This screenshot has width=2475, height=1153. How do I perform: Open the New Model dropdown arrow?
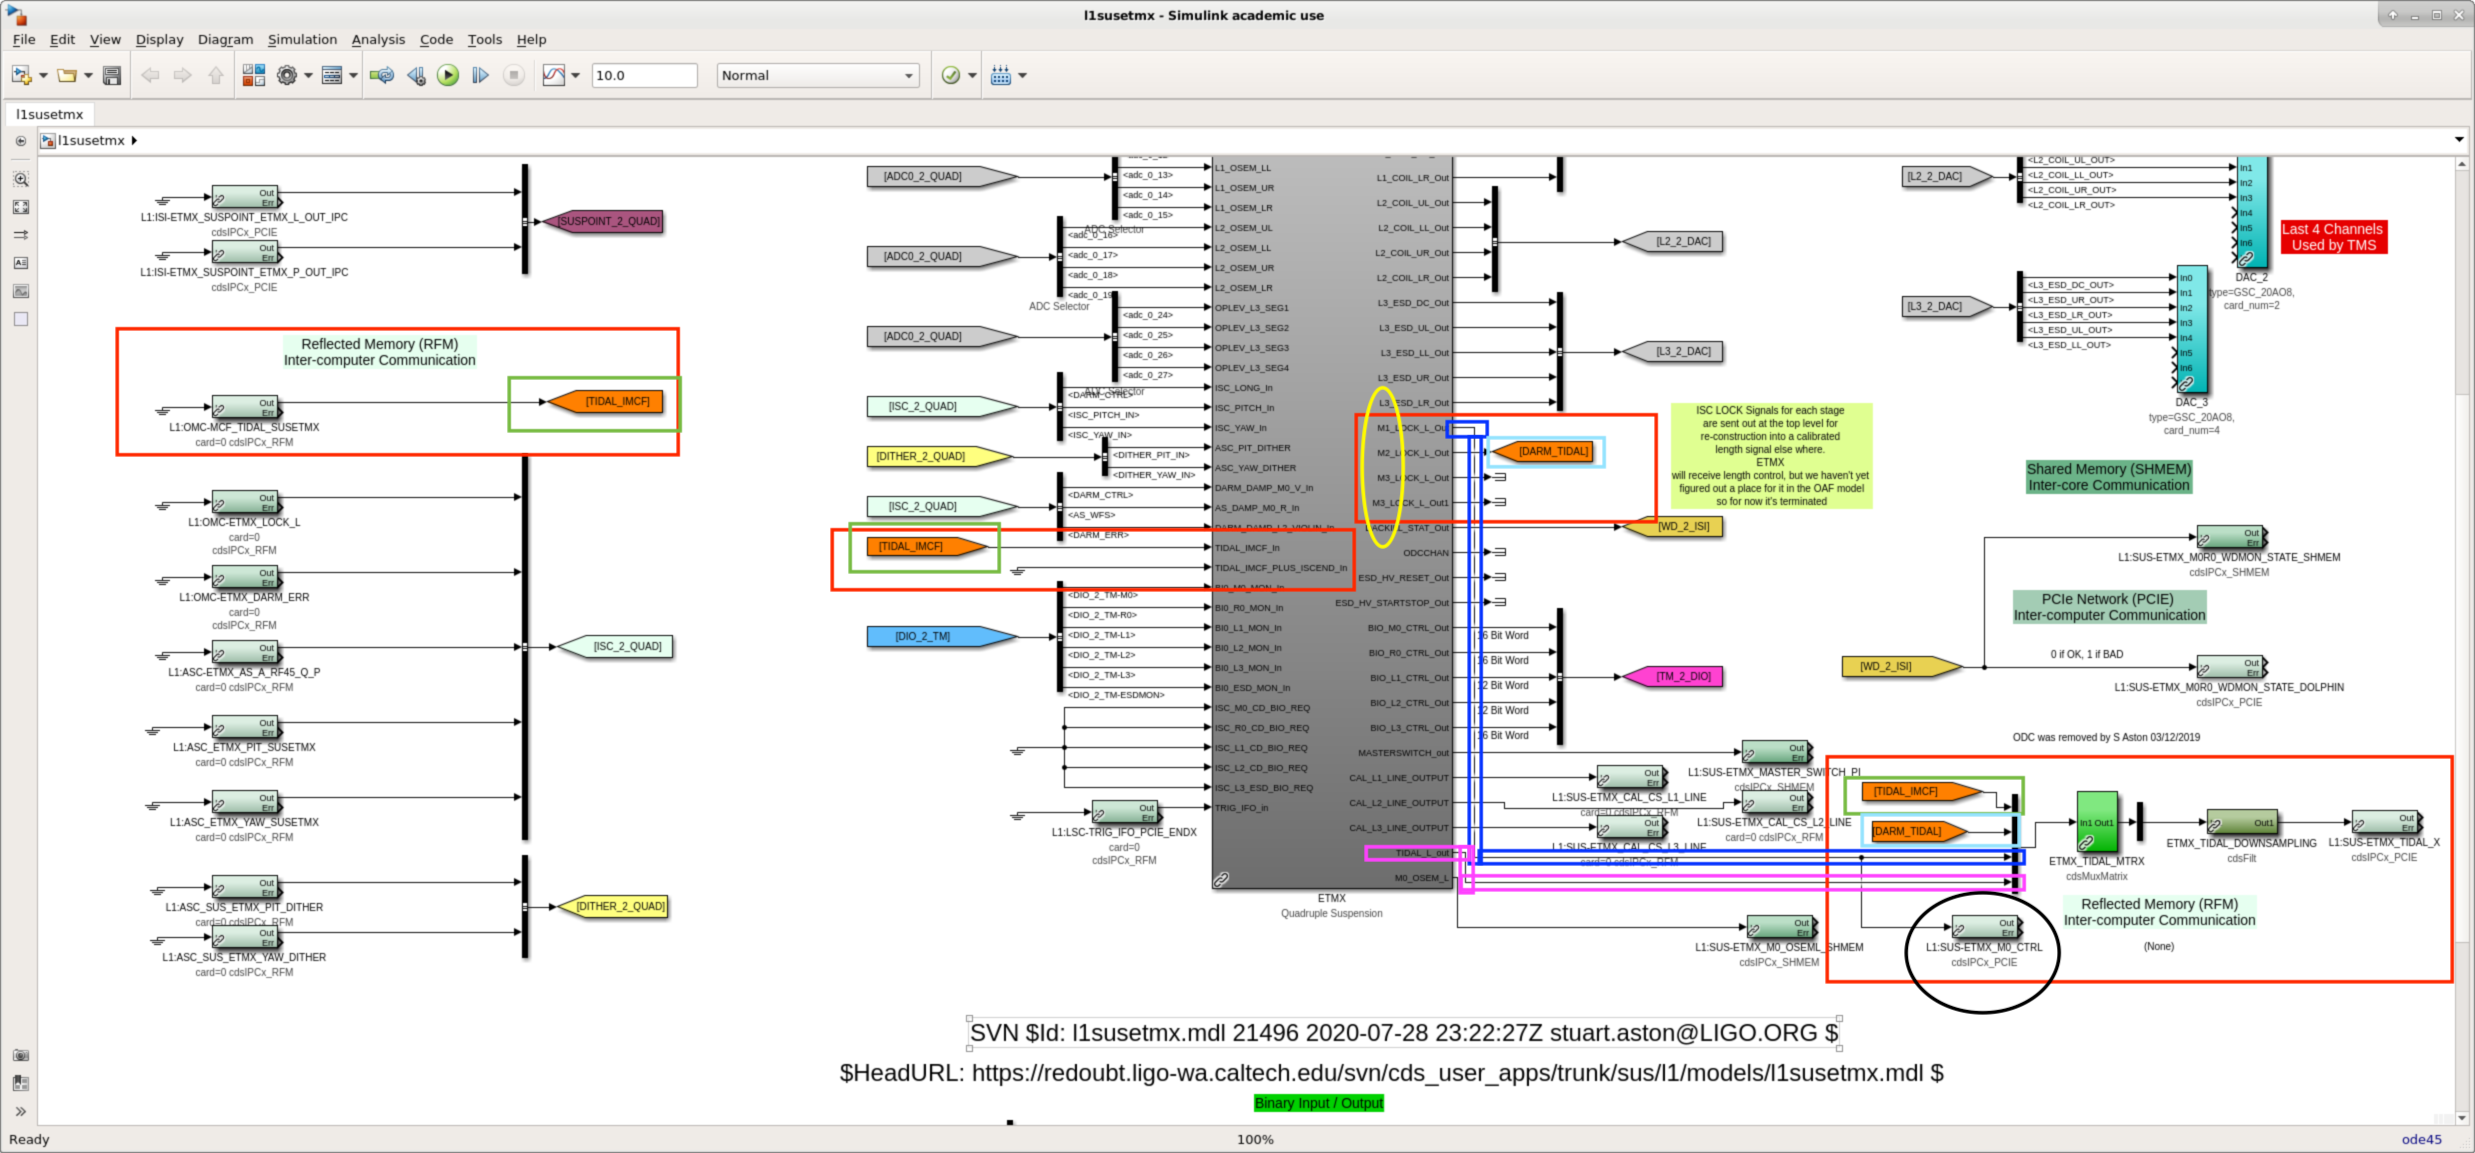(43, 75)
